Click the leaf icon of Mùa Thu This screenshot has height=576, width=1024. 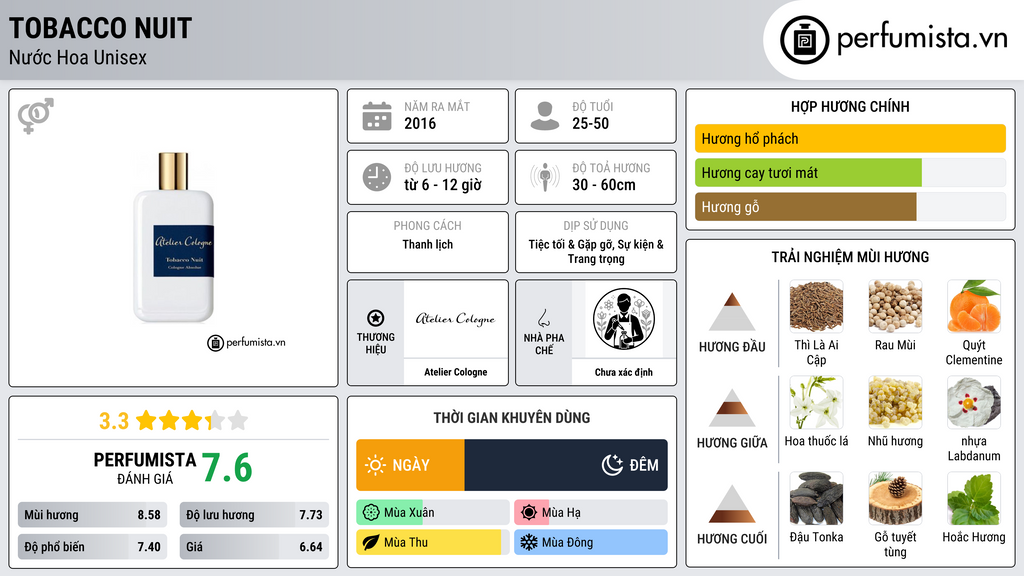[371, 543]
